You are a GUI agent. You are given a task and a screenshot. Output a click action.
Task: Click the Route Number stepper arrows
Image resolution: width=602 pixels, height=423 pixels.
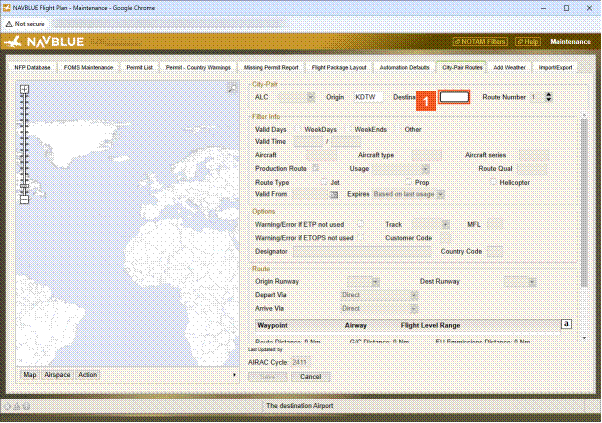549,97
